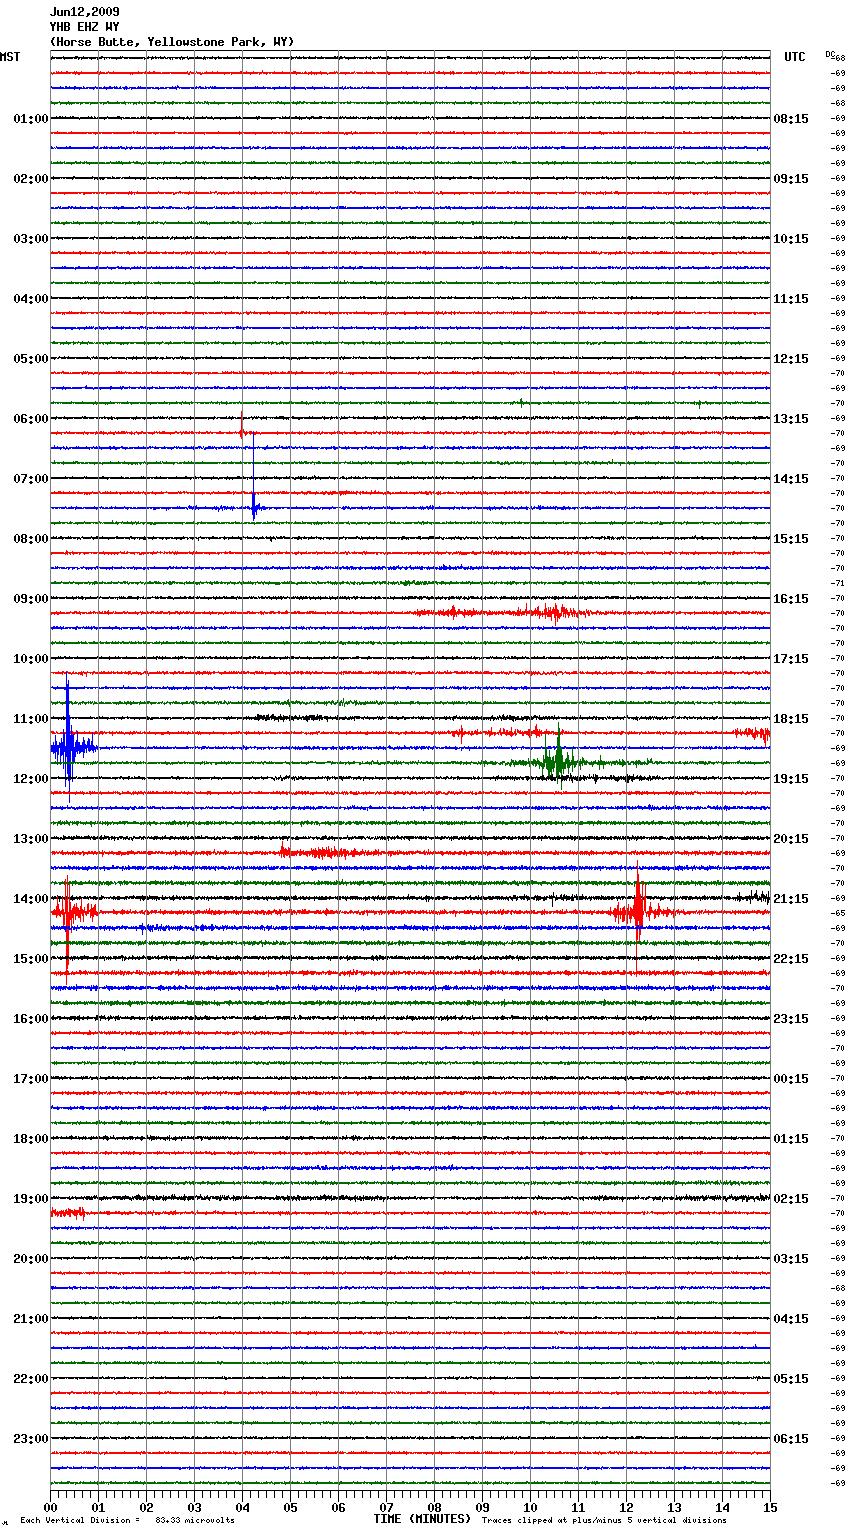The height and width of the screenshot is (1534, 850).
Task: Click the traces clipped footnote text
Action: tap(604, 1520)
